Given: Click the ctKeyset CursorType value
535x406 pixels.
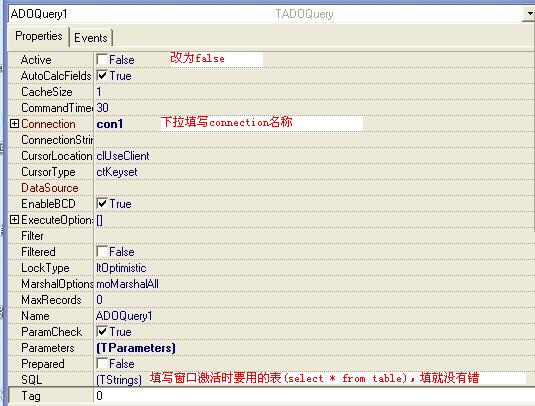Looking at the screenshot, I should [x=117, y=172].
